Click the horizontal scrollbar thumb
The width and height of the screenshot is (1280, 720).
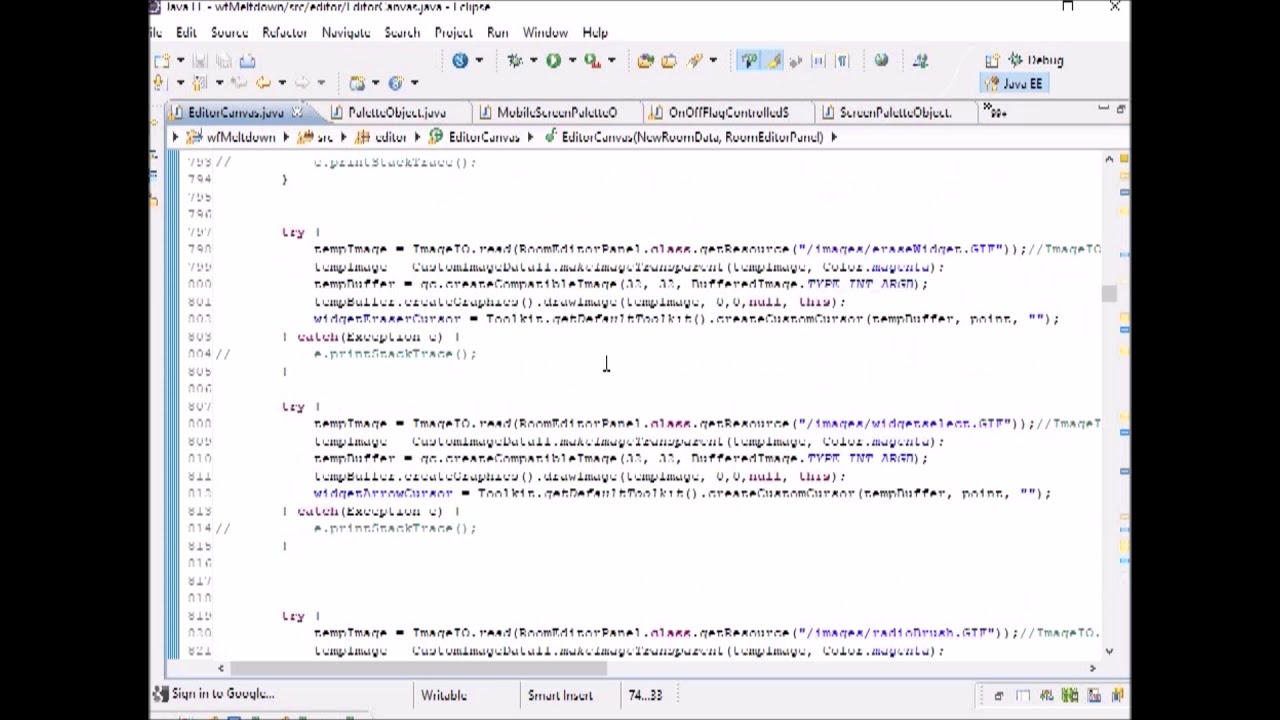[x=417, y=668]
